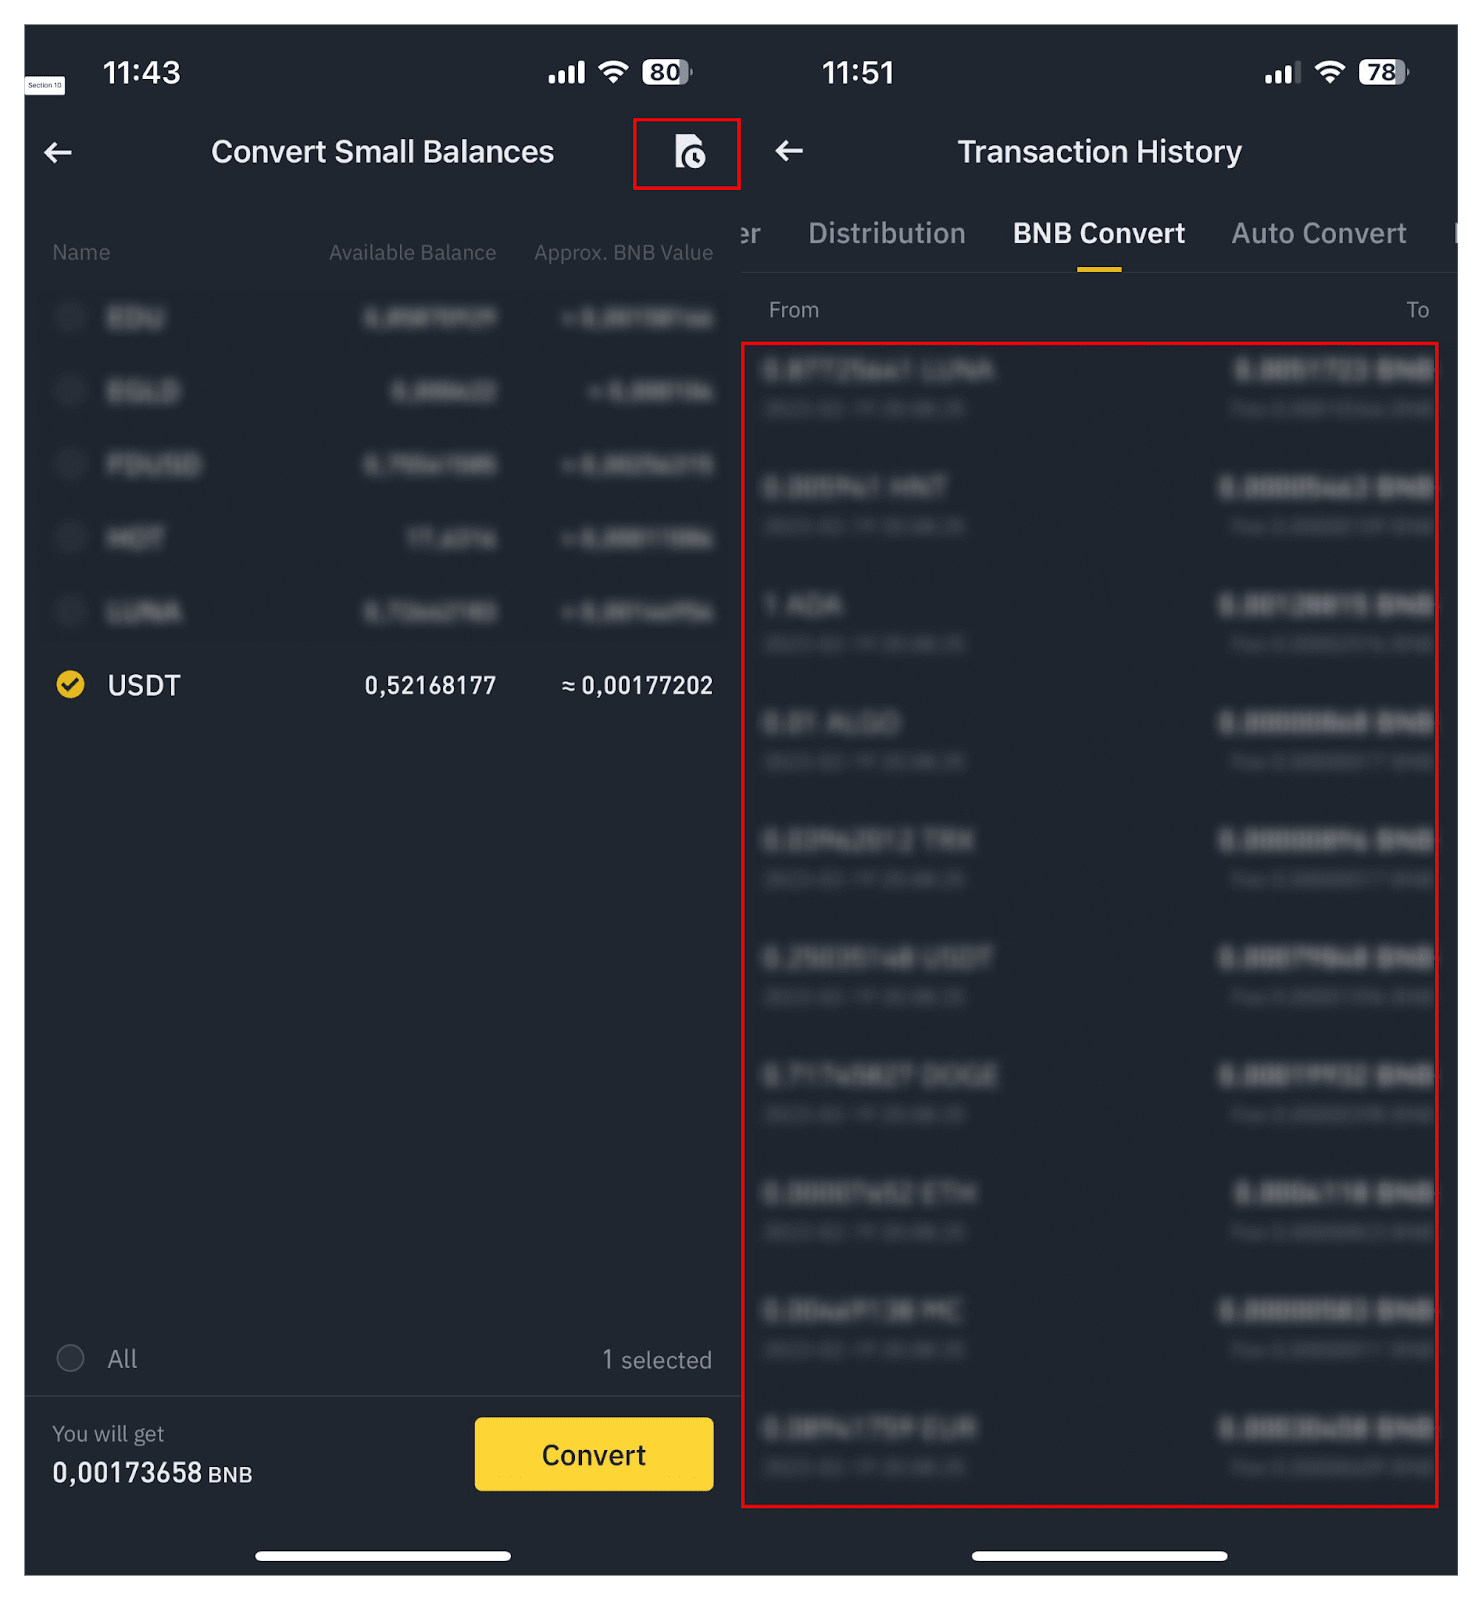This screenshot has width=1482, height=1600.
Task: Toggle the first blurred coin row checkbox
Action: [x=70, y=318]
